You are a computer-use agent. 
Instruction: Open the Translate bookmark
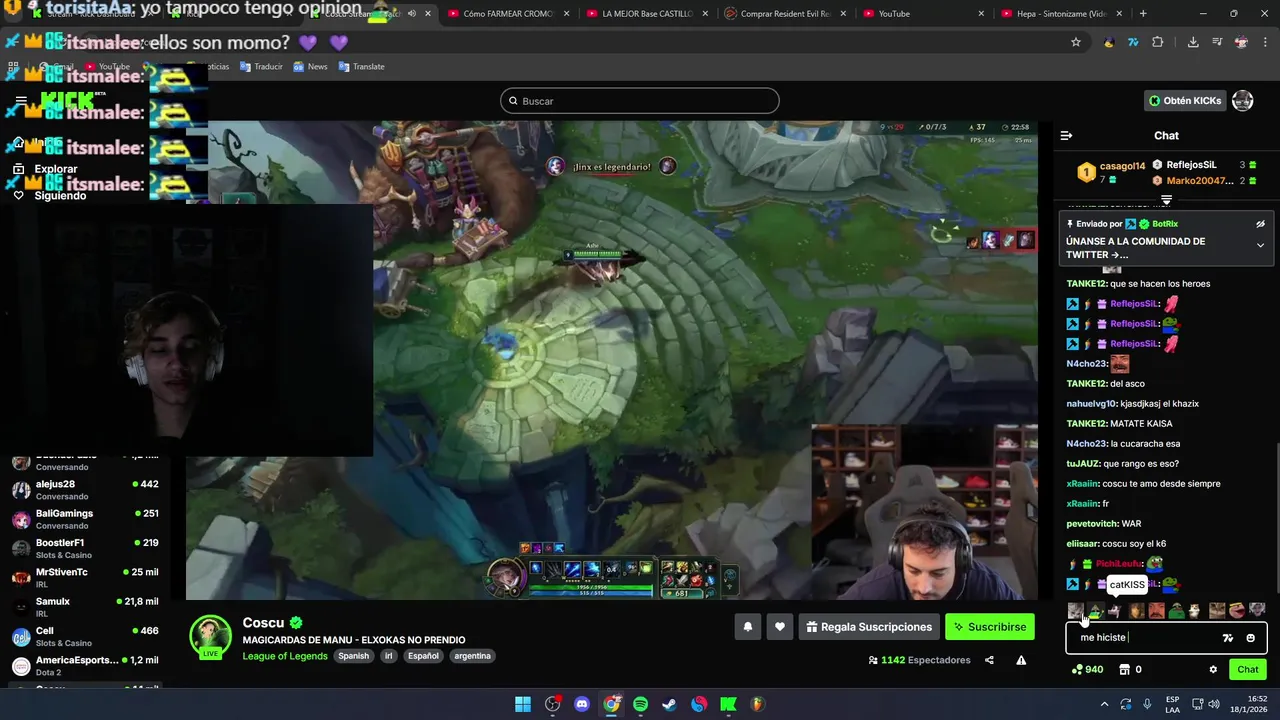[x=361, y=67]
